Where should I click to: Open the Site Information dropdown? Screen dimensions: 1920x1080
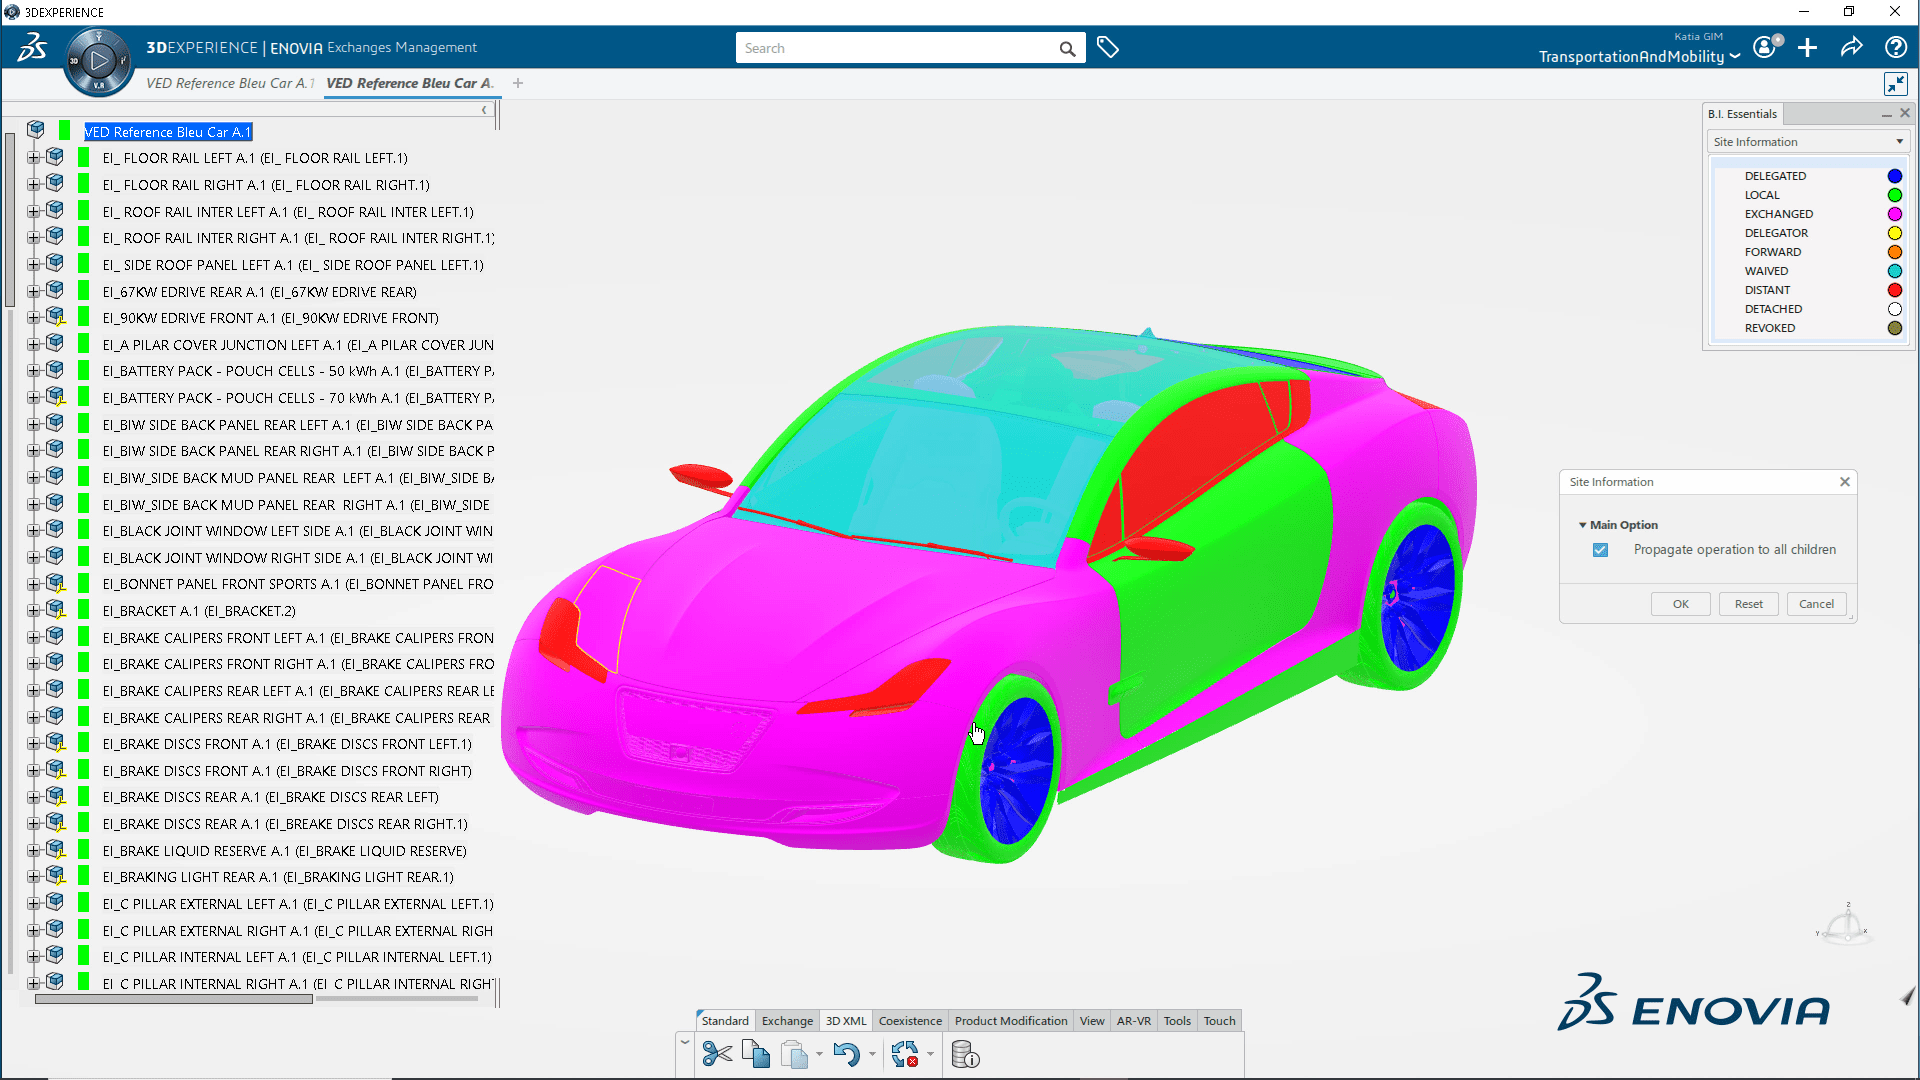(1808, 142)
